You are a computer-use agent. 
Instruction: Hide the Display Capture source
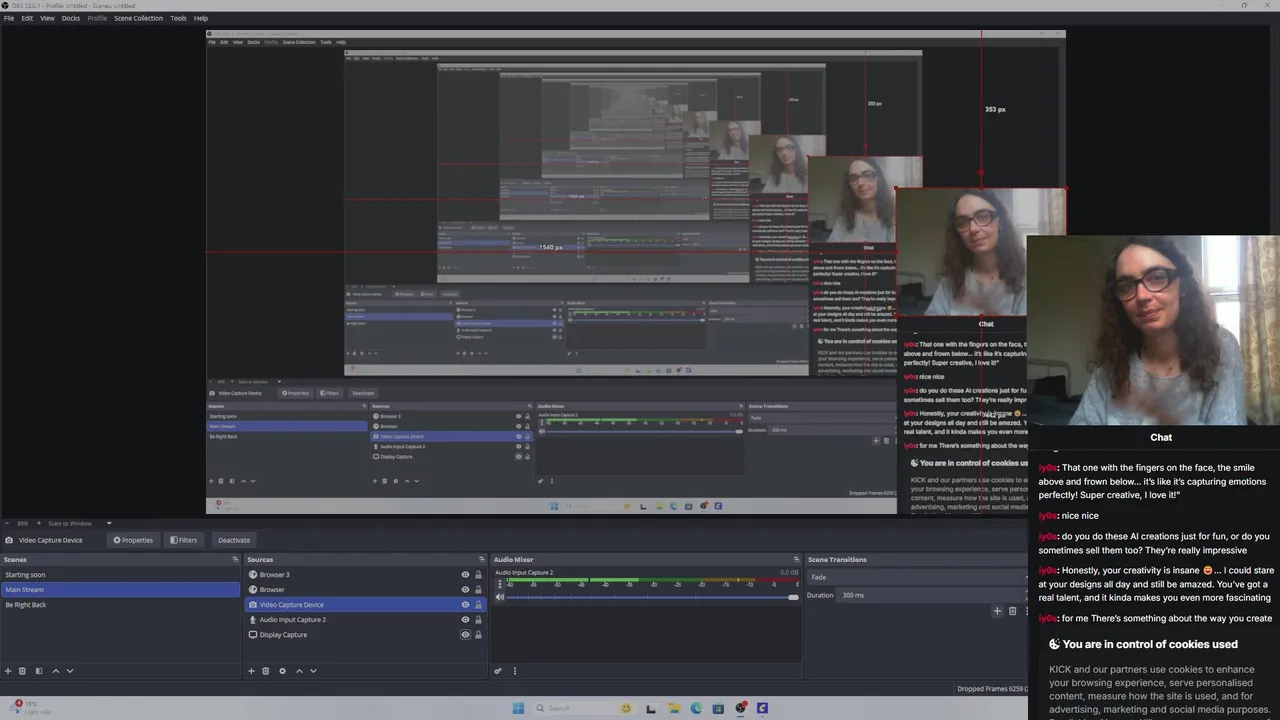coord(465,635)
